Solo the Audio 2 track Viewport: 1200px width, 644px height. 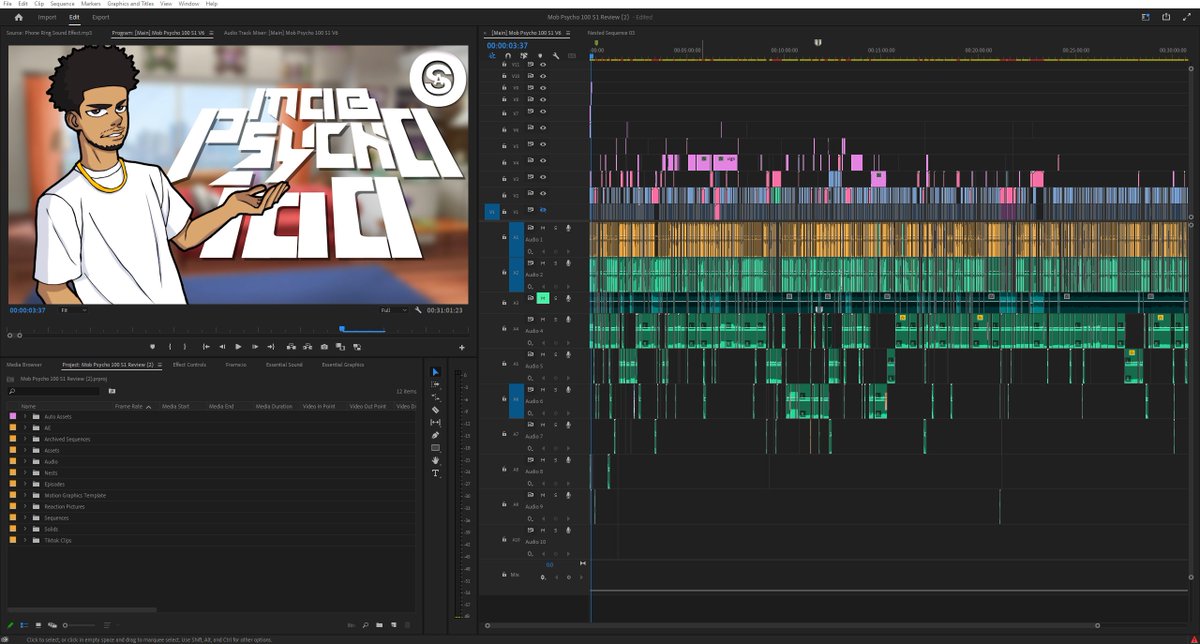coord(555,263)
